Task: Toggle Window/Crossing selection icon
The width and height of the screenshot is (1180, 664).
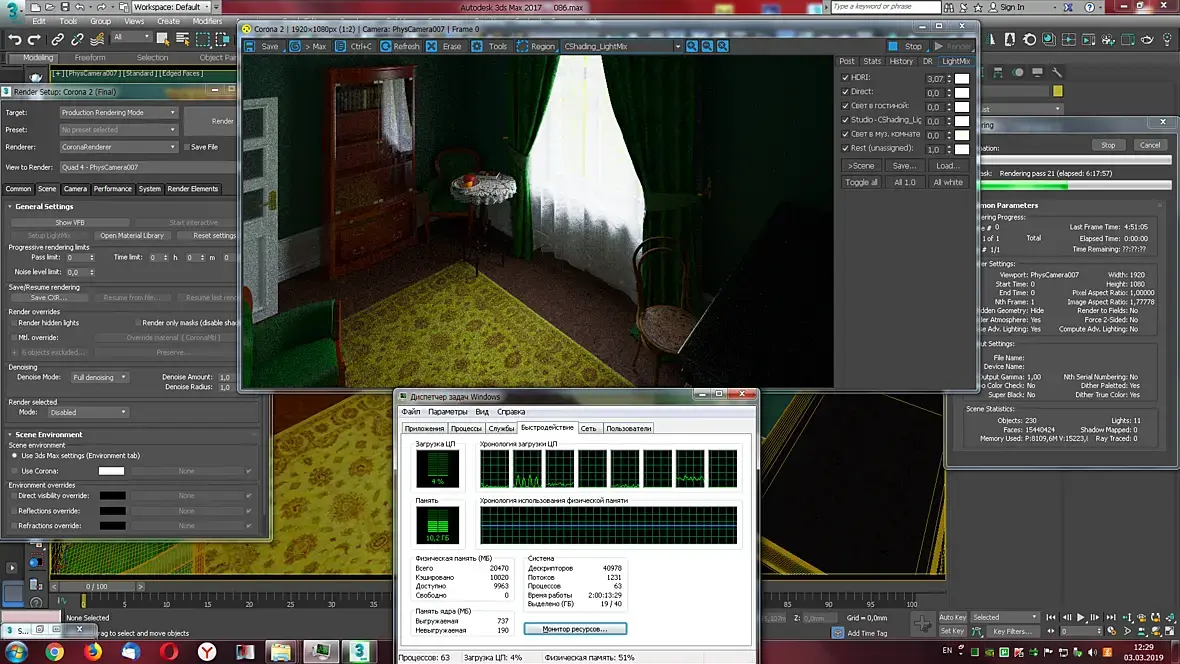Action: (223, 38)
